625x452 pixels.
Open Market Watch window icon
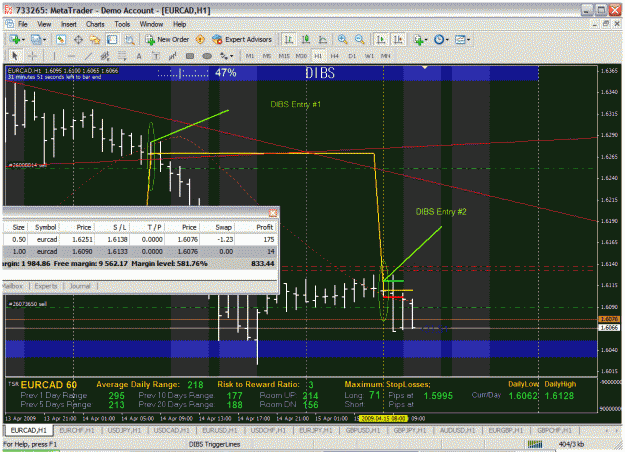click(x=61, y=39)
